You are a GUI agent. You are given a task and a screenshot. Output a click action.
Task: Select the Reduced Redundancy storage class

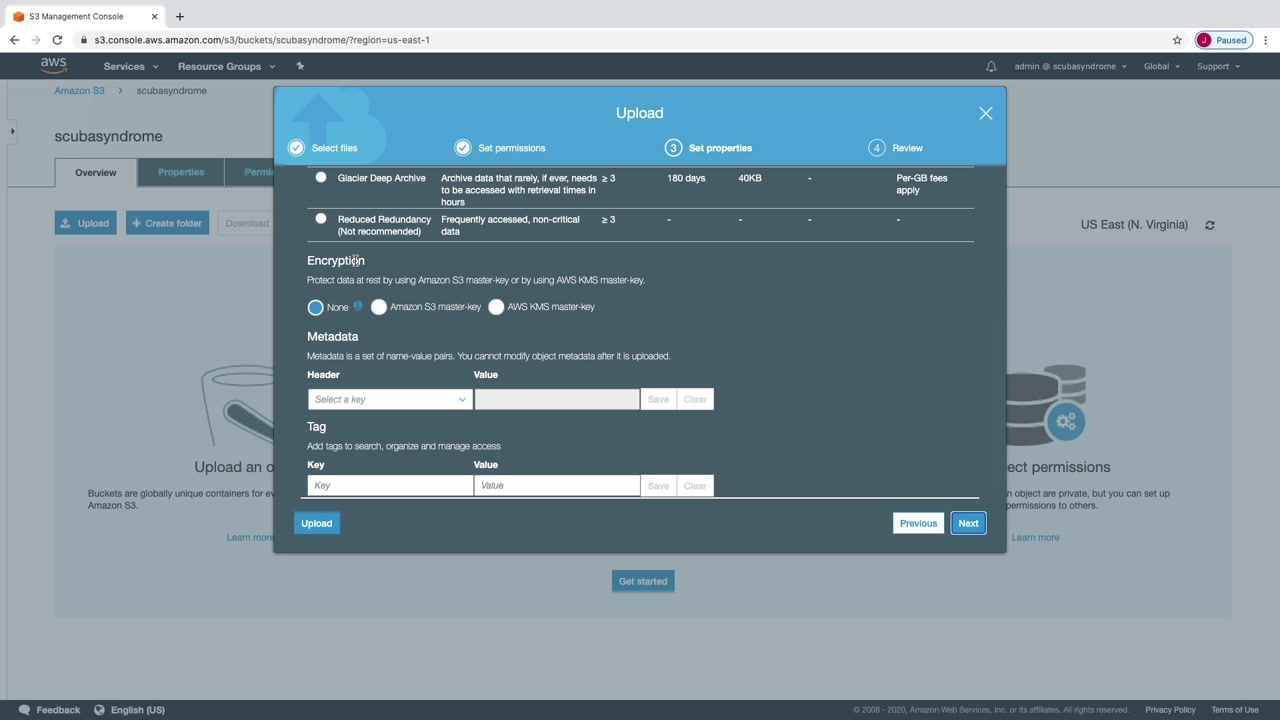(321, 219)
